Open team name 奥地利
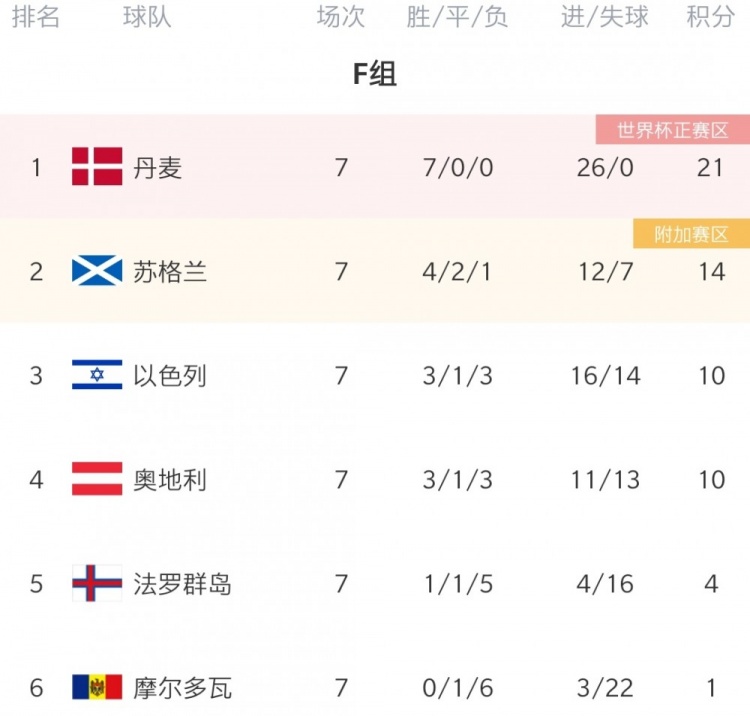 [170, 480]
